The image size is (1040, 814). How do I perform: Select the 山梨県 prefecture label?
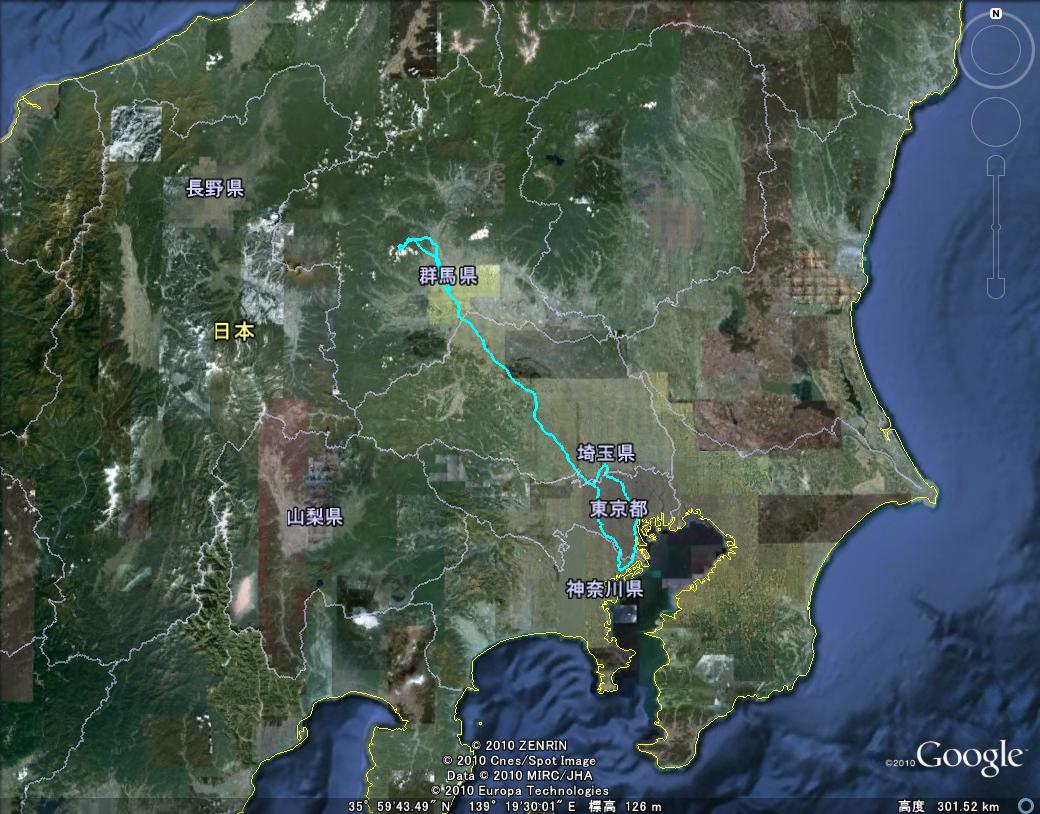(315, 517)
